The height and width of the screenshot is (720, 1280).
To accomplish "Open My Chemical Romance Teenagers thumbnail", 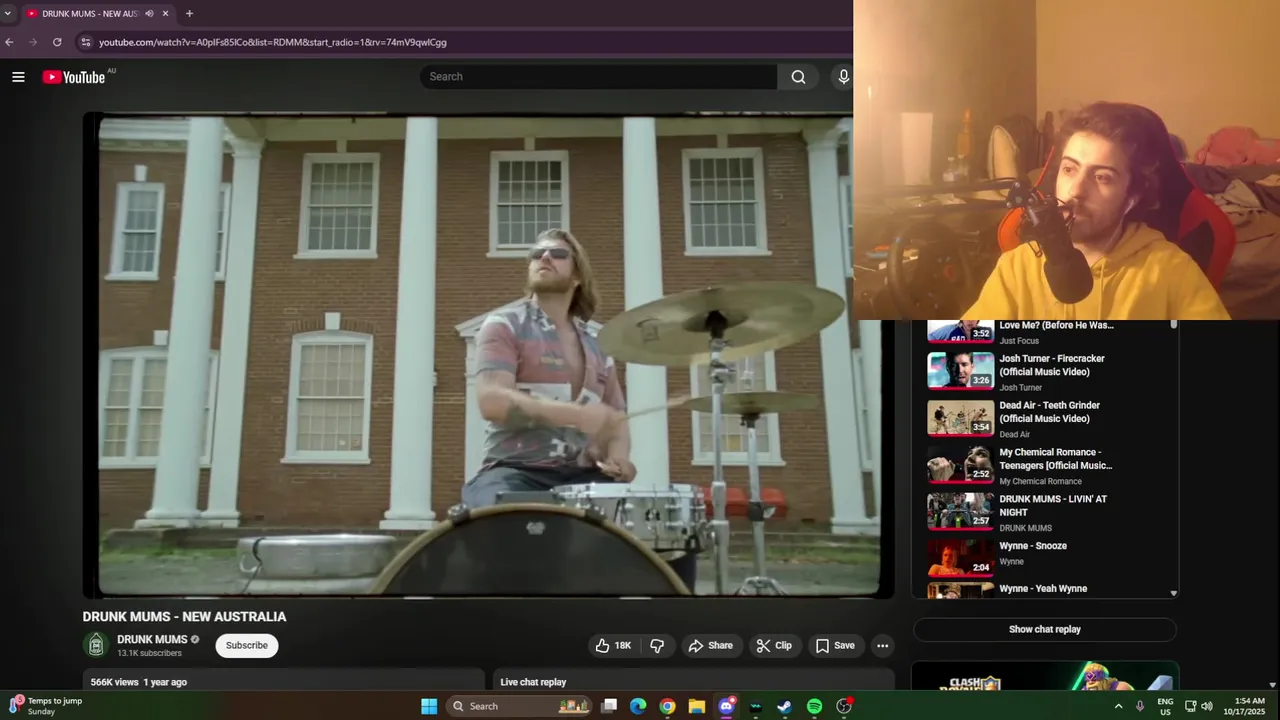I will tap(960, 465).
